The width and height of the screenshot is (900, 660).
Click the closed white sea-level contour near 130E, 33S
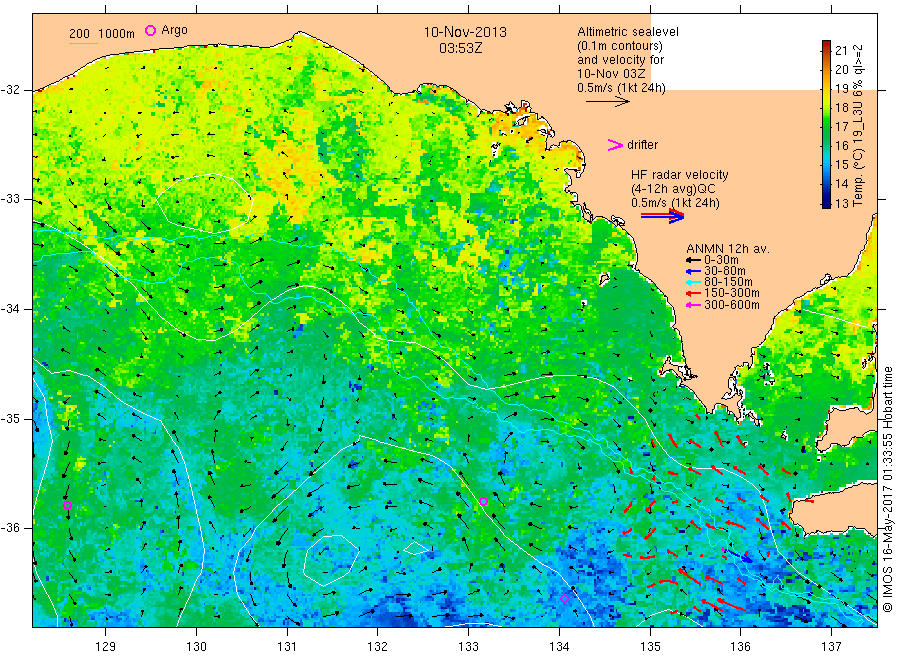[205, 203]
